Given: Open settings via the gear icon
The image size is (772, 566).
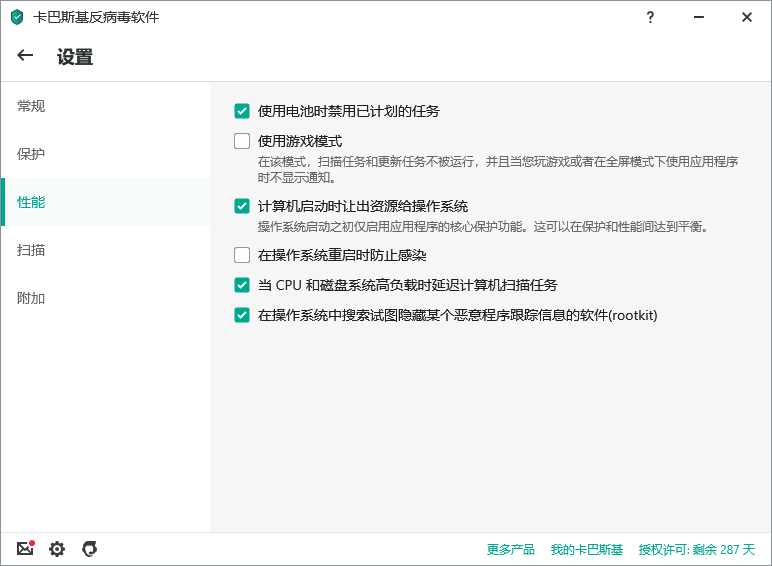Looking at the screenshot, I should tap(57, 549).
